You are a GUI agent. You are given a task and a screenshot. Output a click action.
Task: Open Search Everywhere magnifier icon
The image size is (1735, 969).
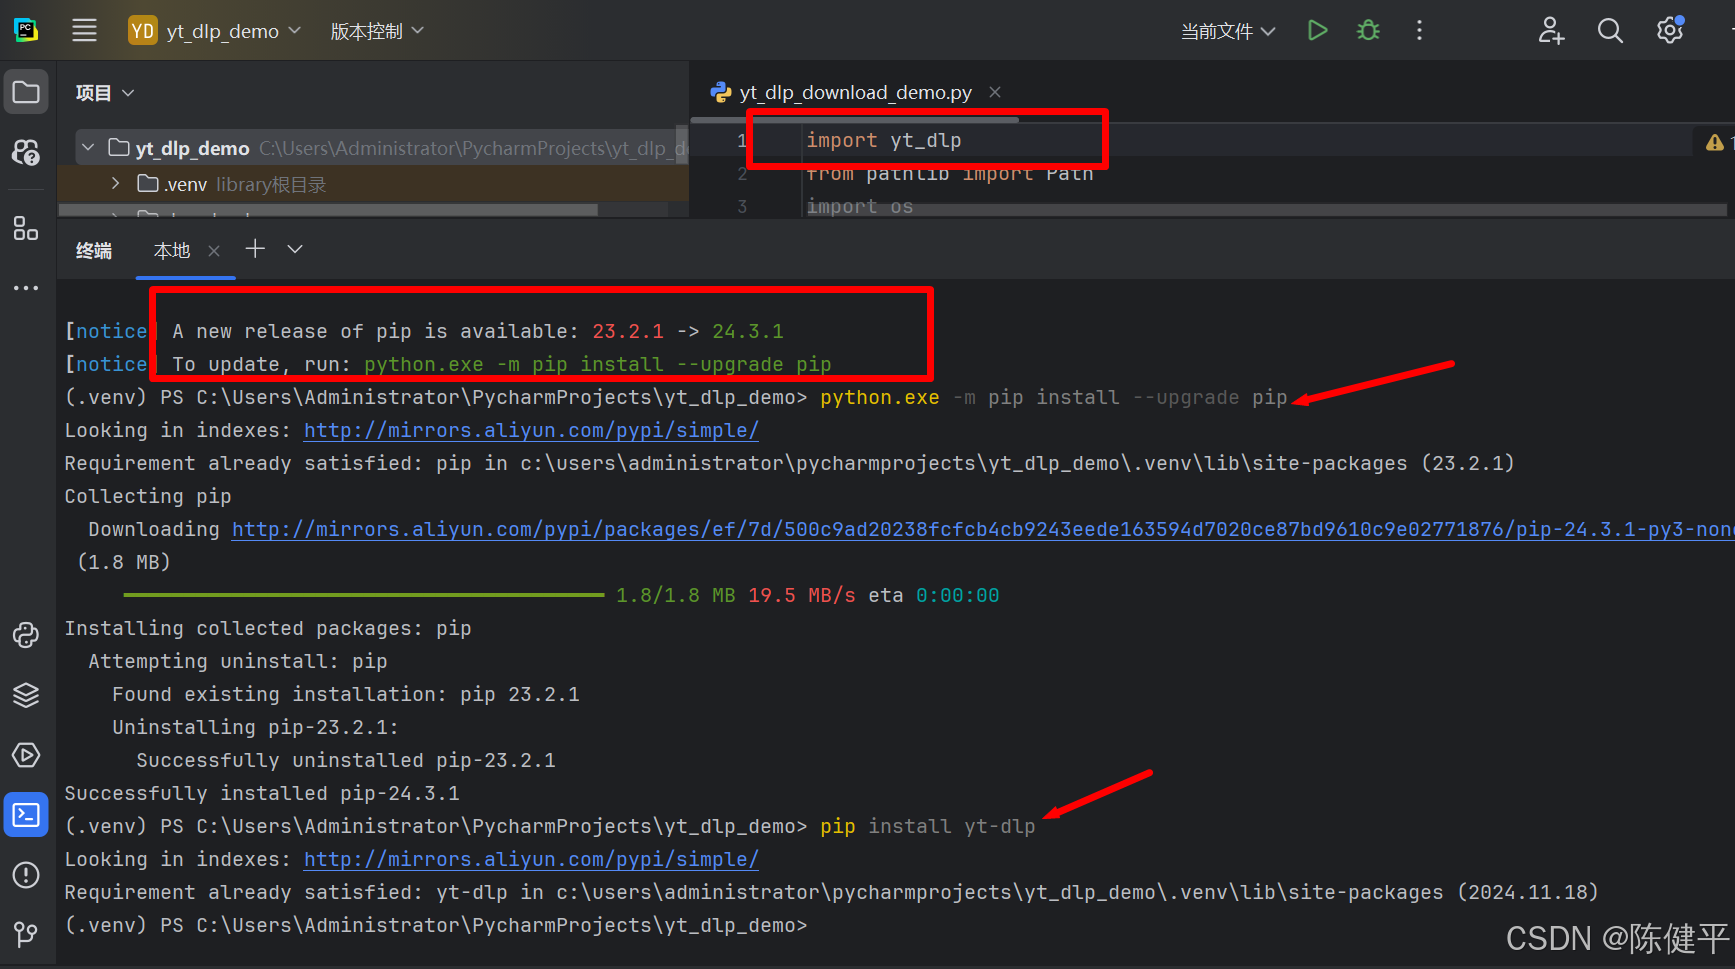1610,31
